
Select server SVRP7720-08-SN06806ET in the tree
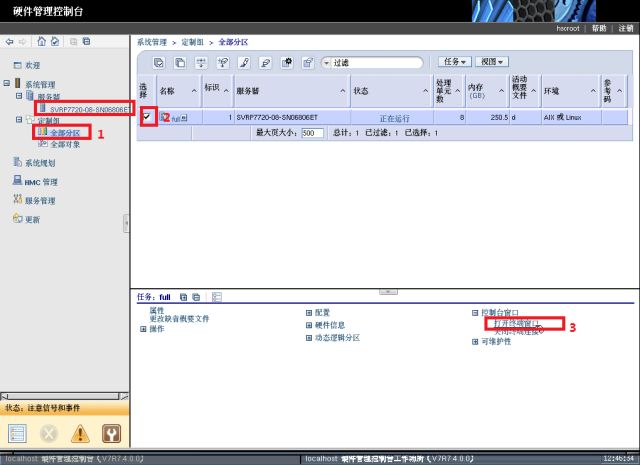coord(89,109)
